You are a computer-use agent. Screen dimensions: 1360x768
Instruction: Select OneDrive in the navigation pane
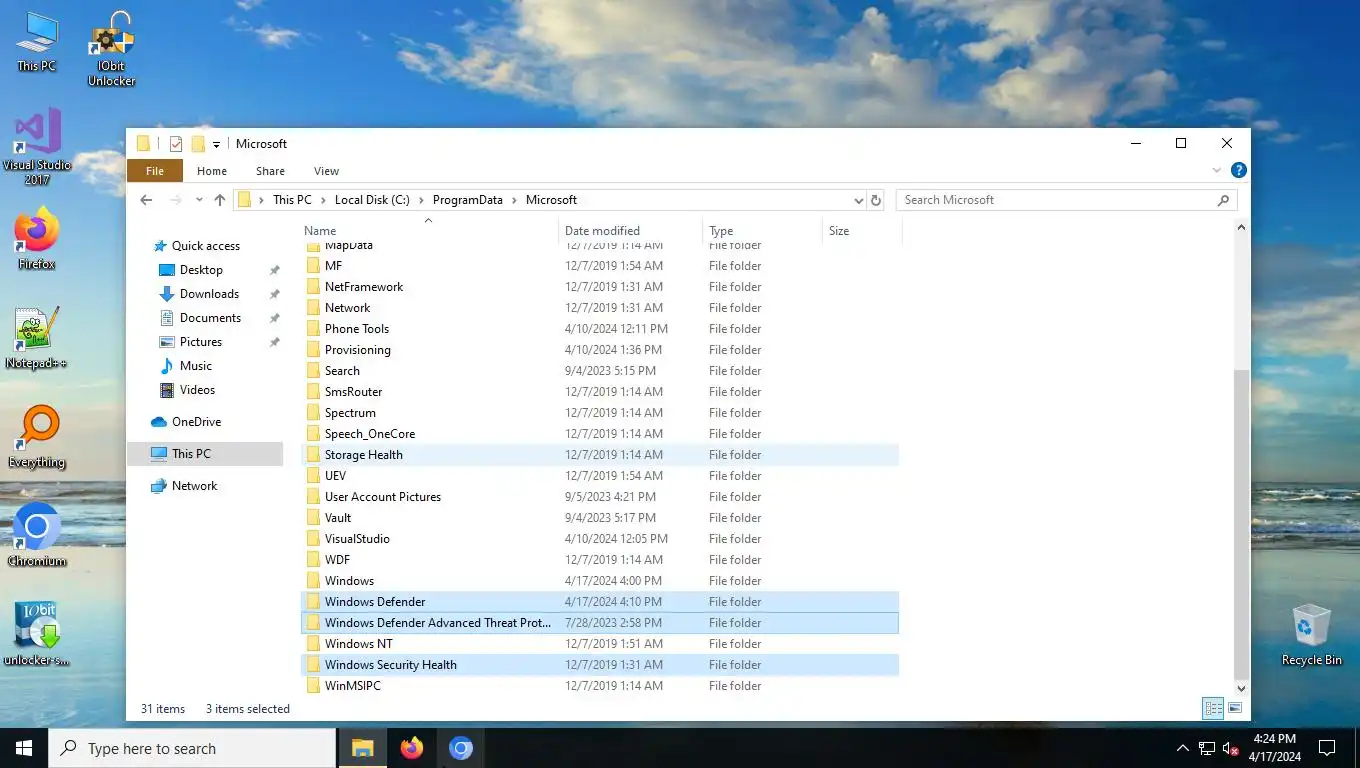pos(196,422)
